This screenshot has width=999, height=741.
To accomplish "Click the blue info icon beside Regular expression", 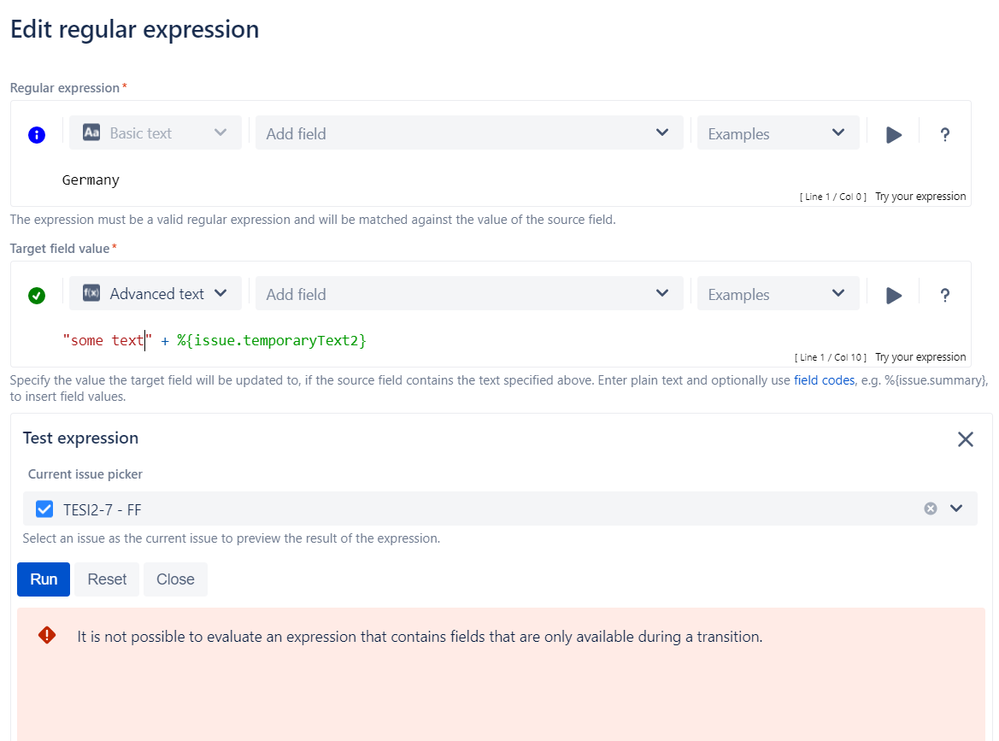I will (x=37, y=134).
